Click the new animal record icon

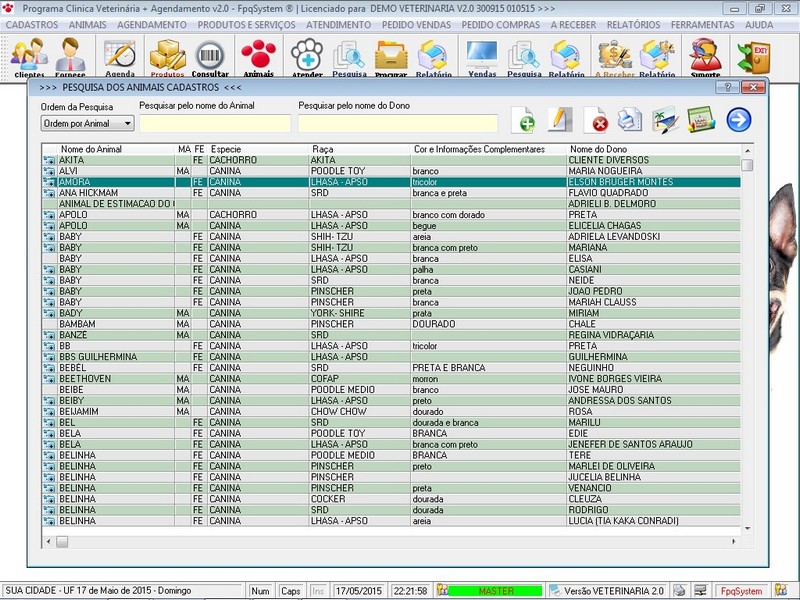(x=522, y=120)
